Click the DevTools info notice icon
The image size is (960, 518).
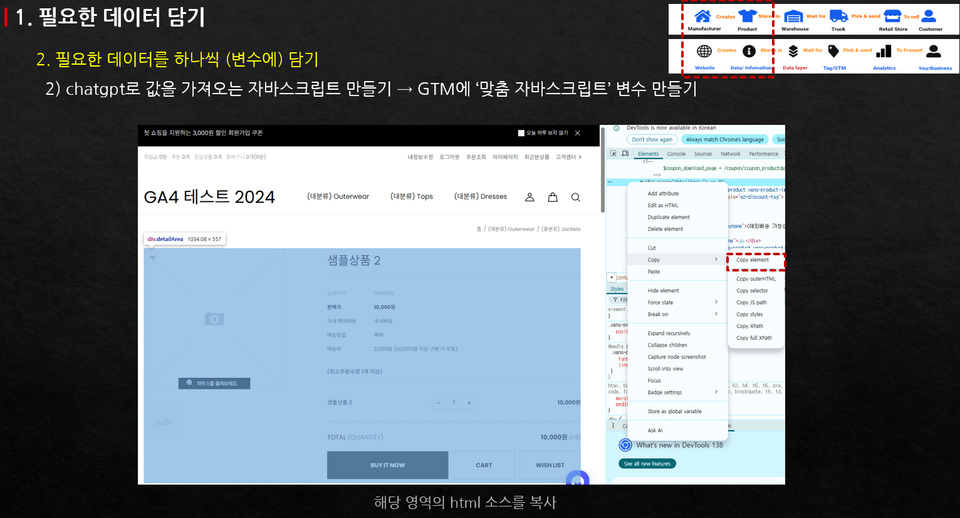tap(617, 129)
